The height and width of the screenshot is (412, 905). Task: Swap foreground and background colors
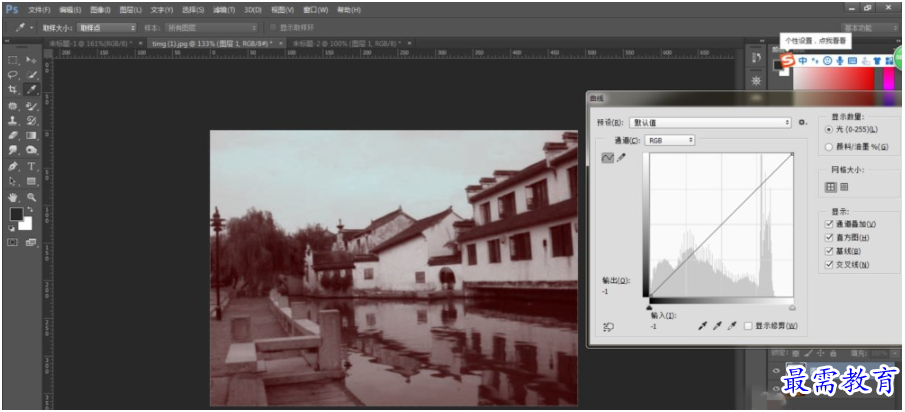click(29, 210)
